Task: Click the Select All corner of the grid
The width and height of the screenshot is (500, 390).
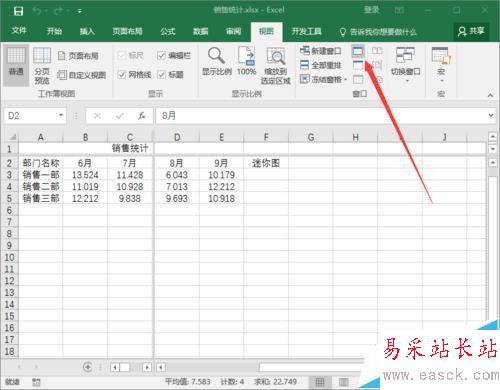Action: click(x=12, y=137)
